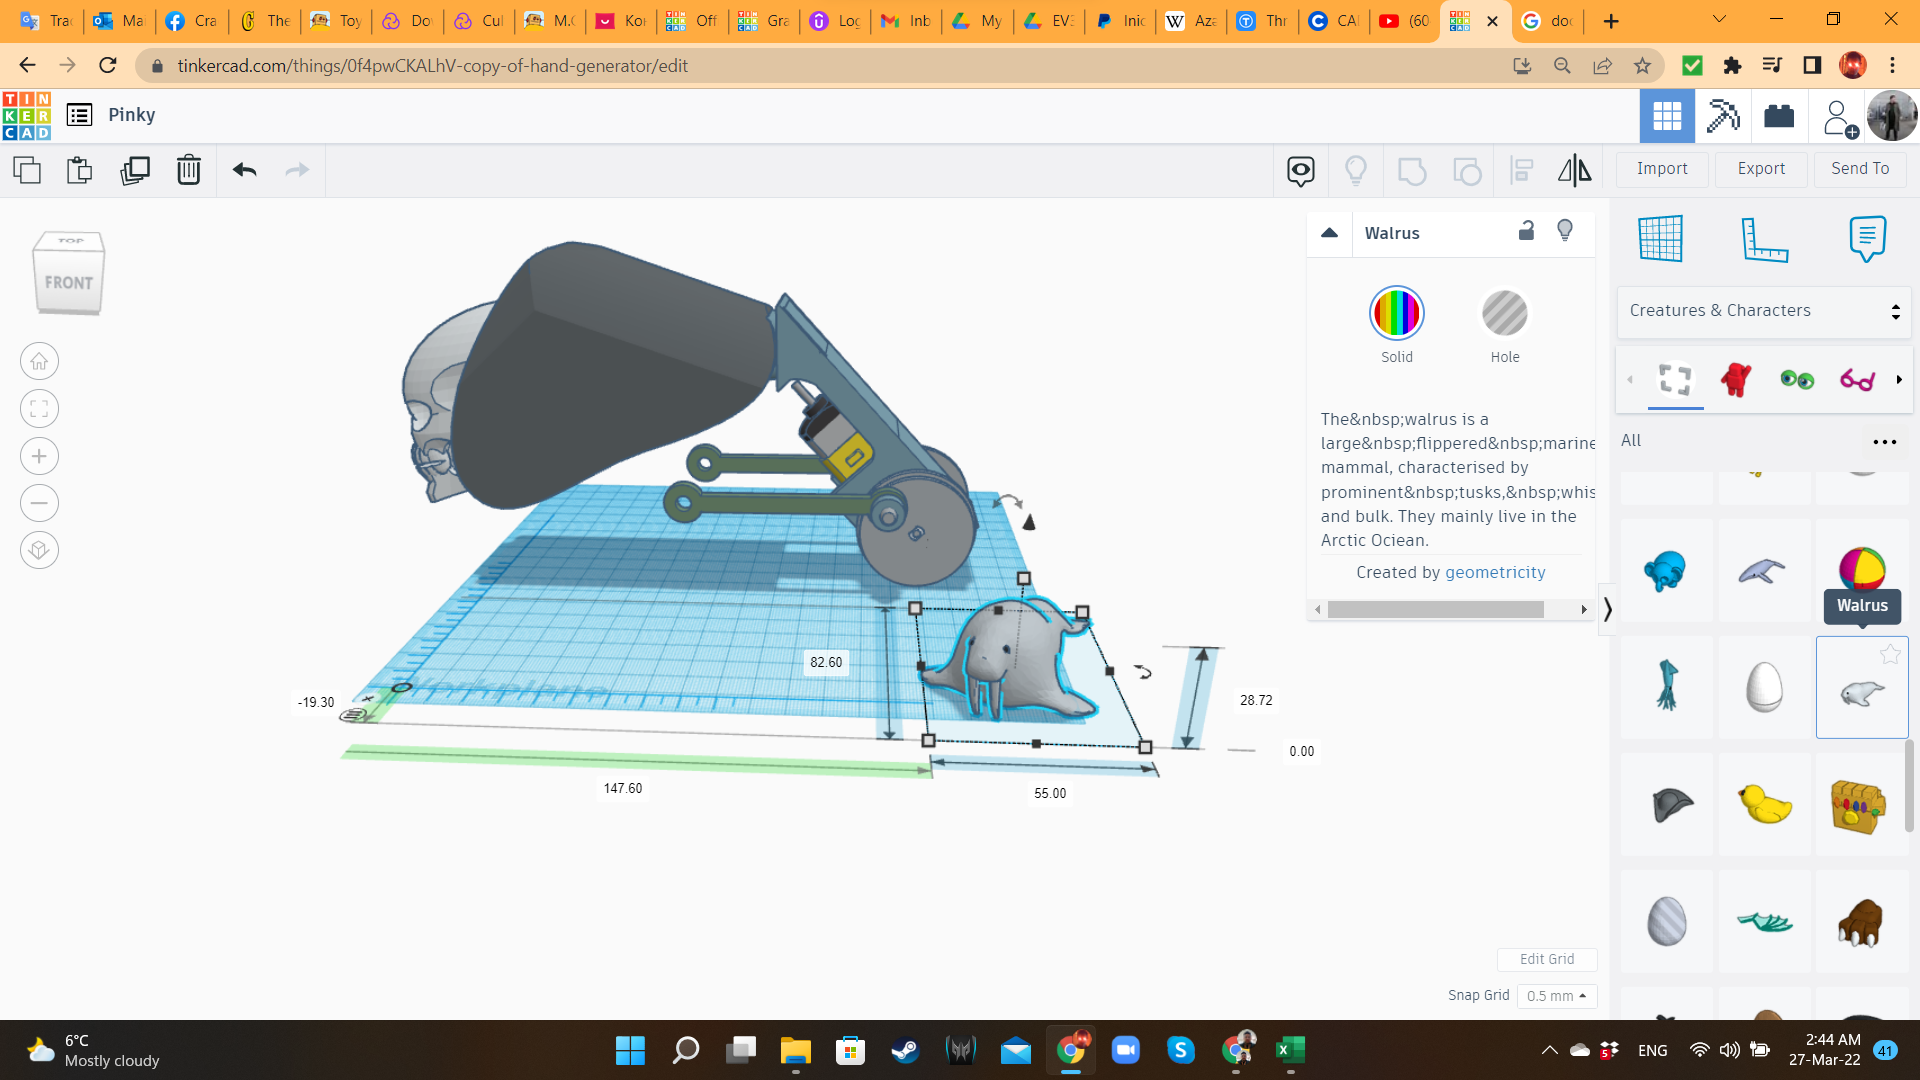Open the Notes tool icon
This screenshot has width=1920, height=1080.
1867,239
